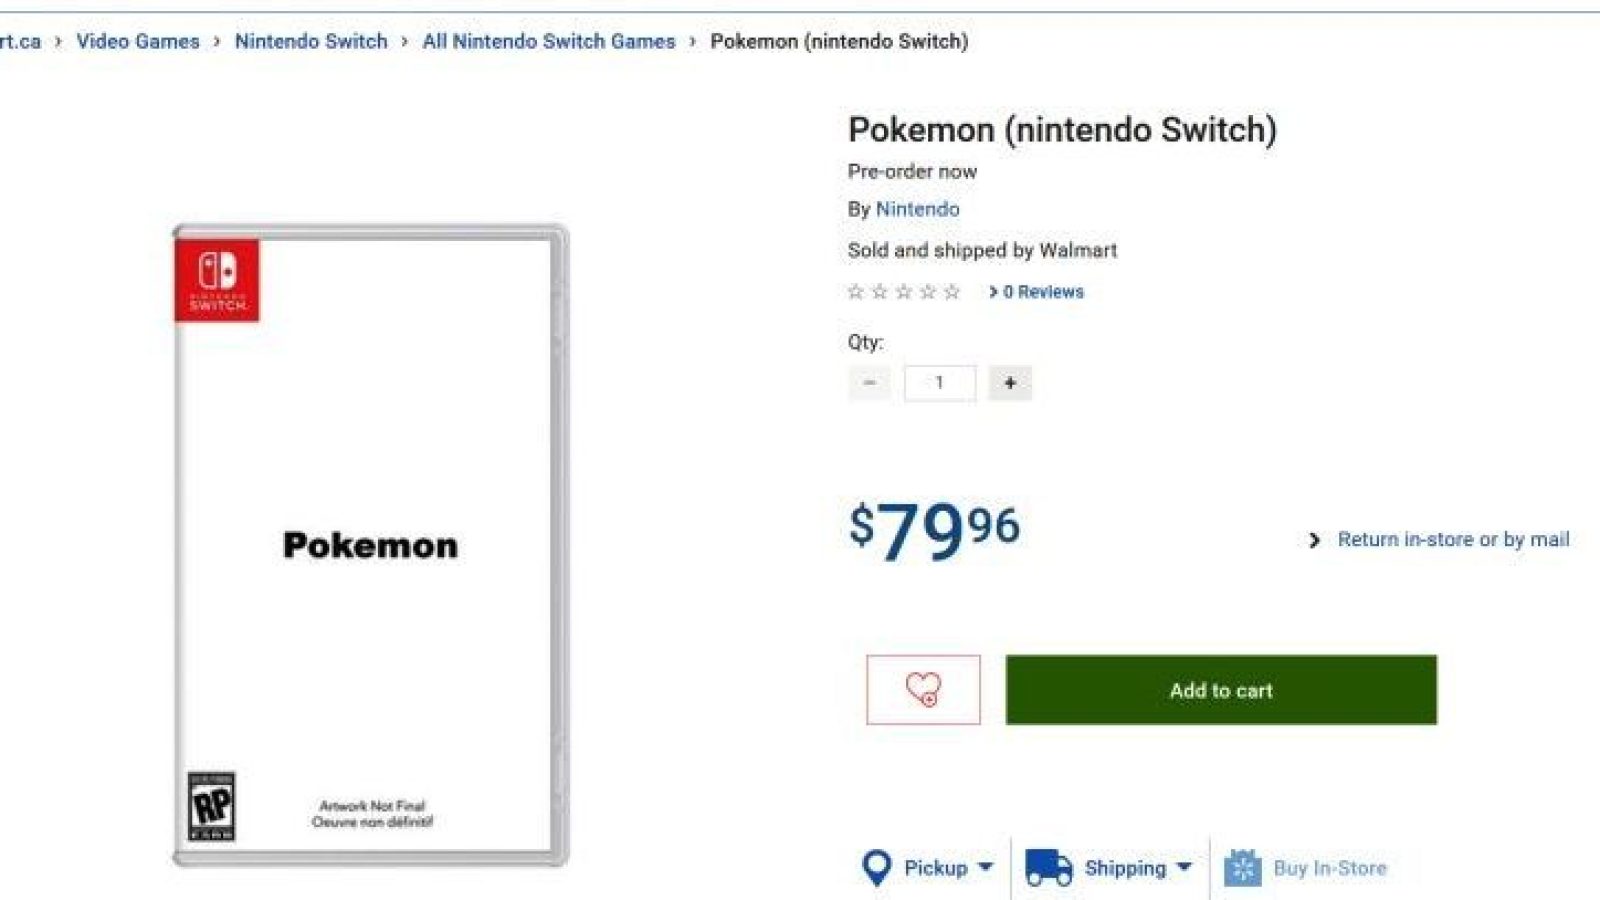Expand the Pickup dropdown arrow
Viewport: 1600px width, 900px height.
pyautogui.click(x=985, y=867)
